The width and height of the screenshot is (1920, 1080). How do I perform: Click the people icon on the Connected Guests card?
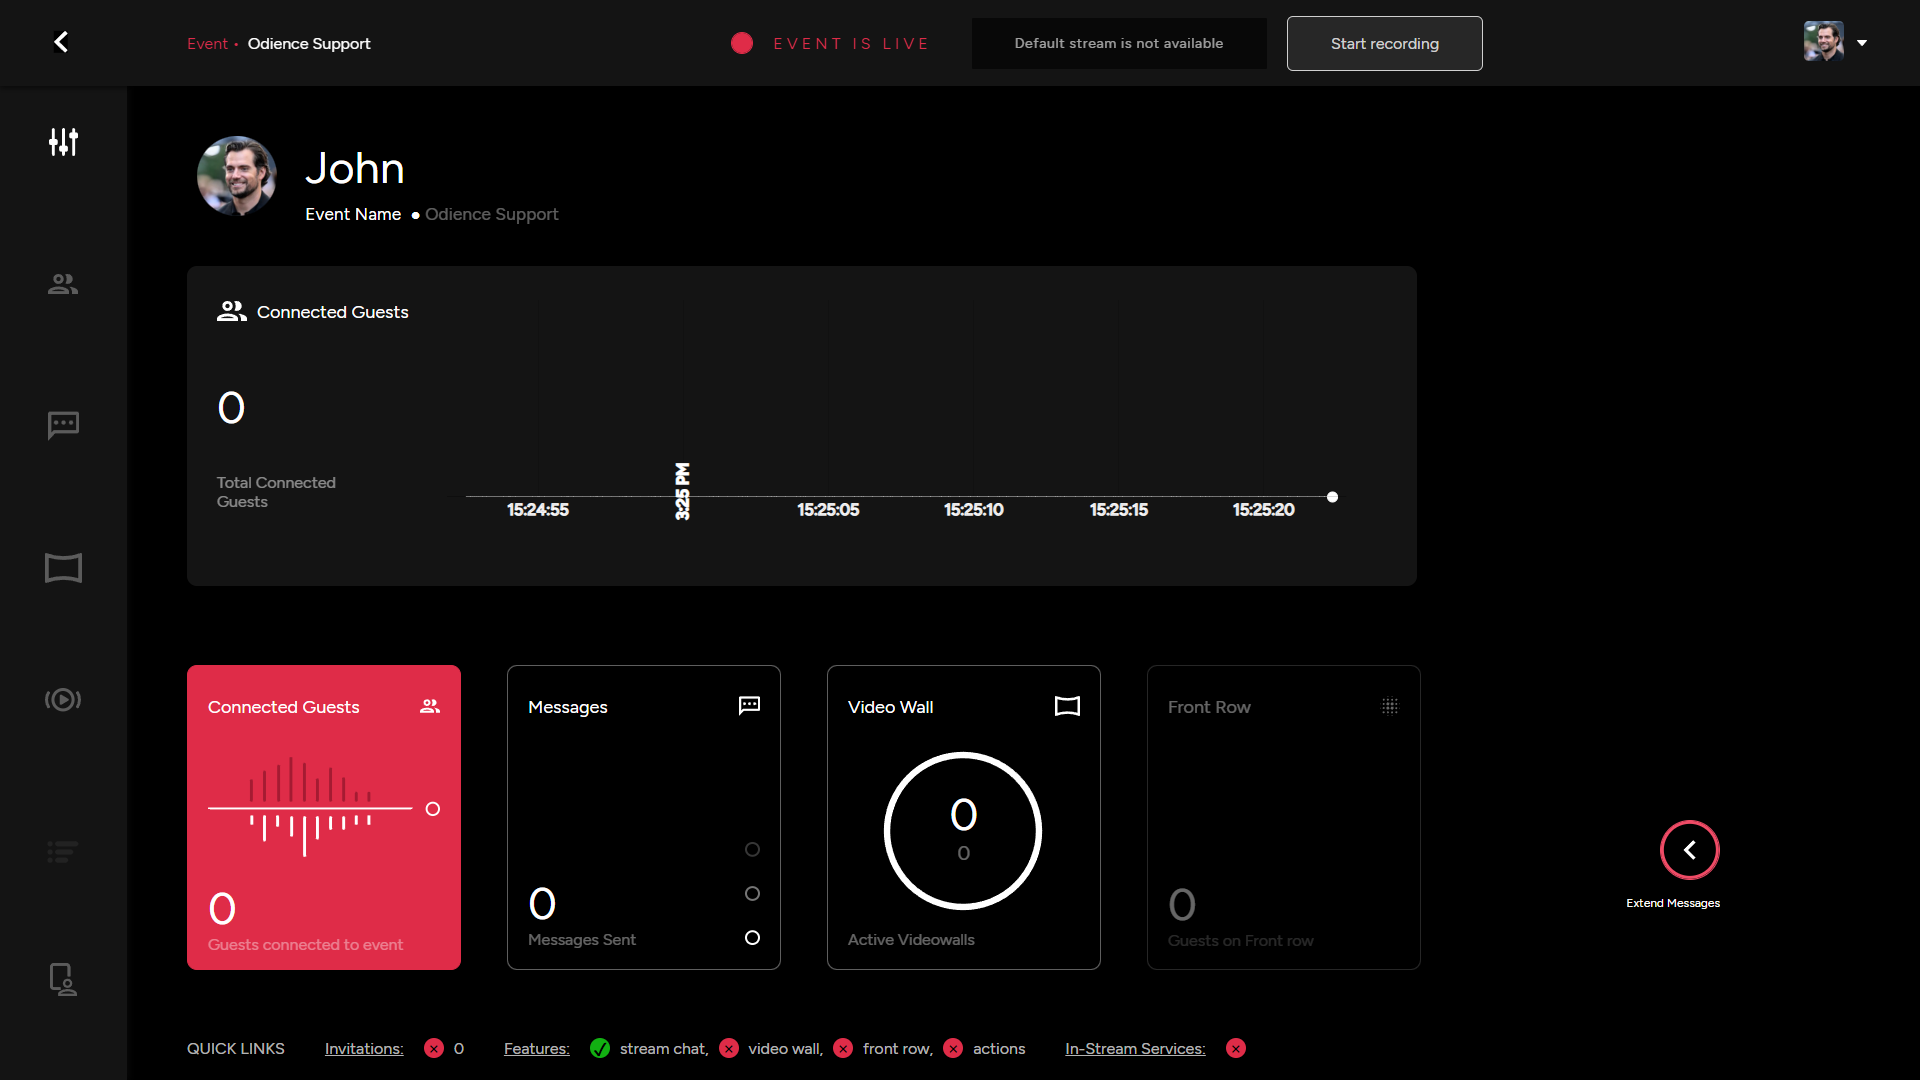click(430, 706)
